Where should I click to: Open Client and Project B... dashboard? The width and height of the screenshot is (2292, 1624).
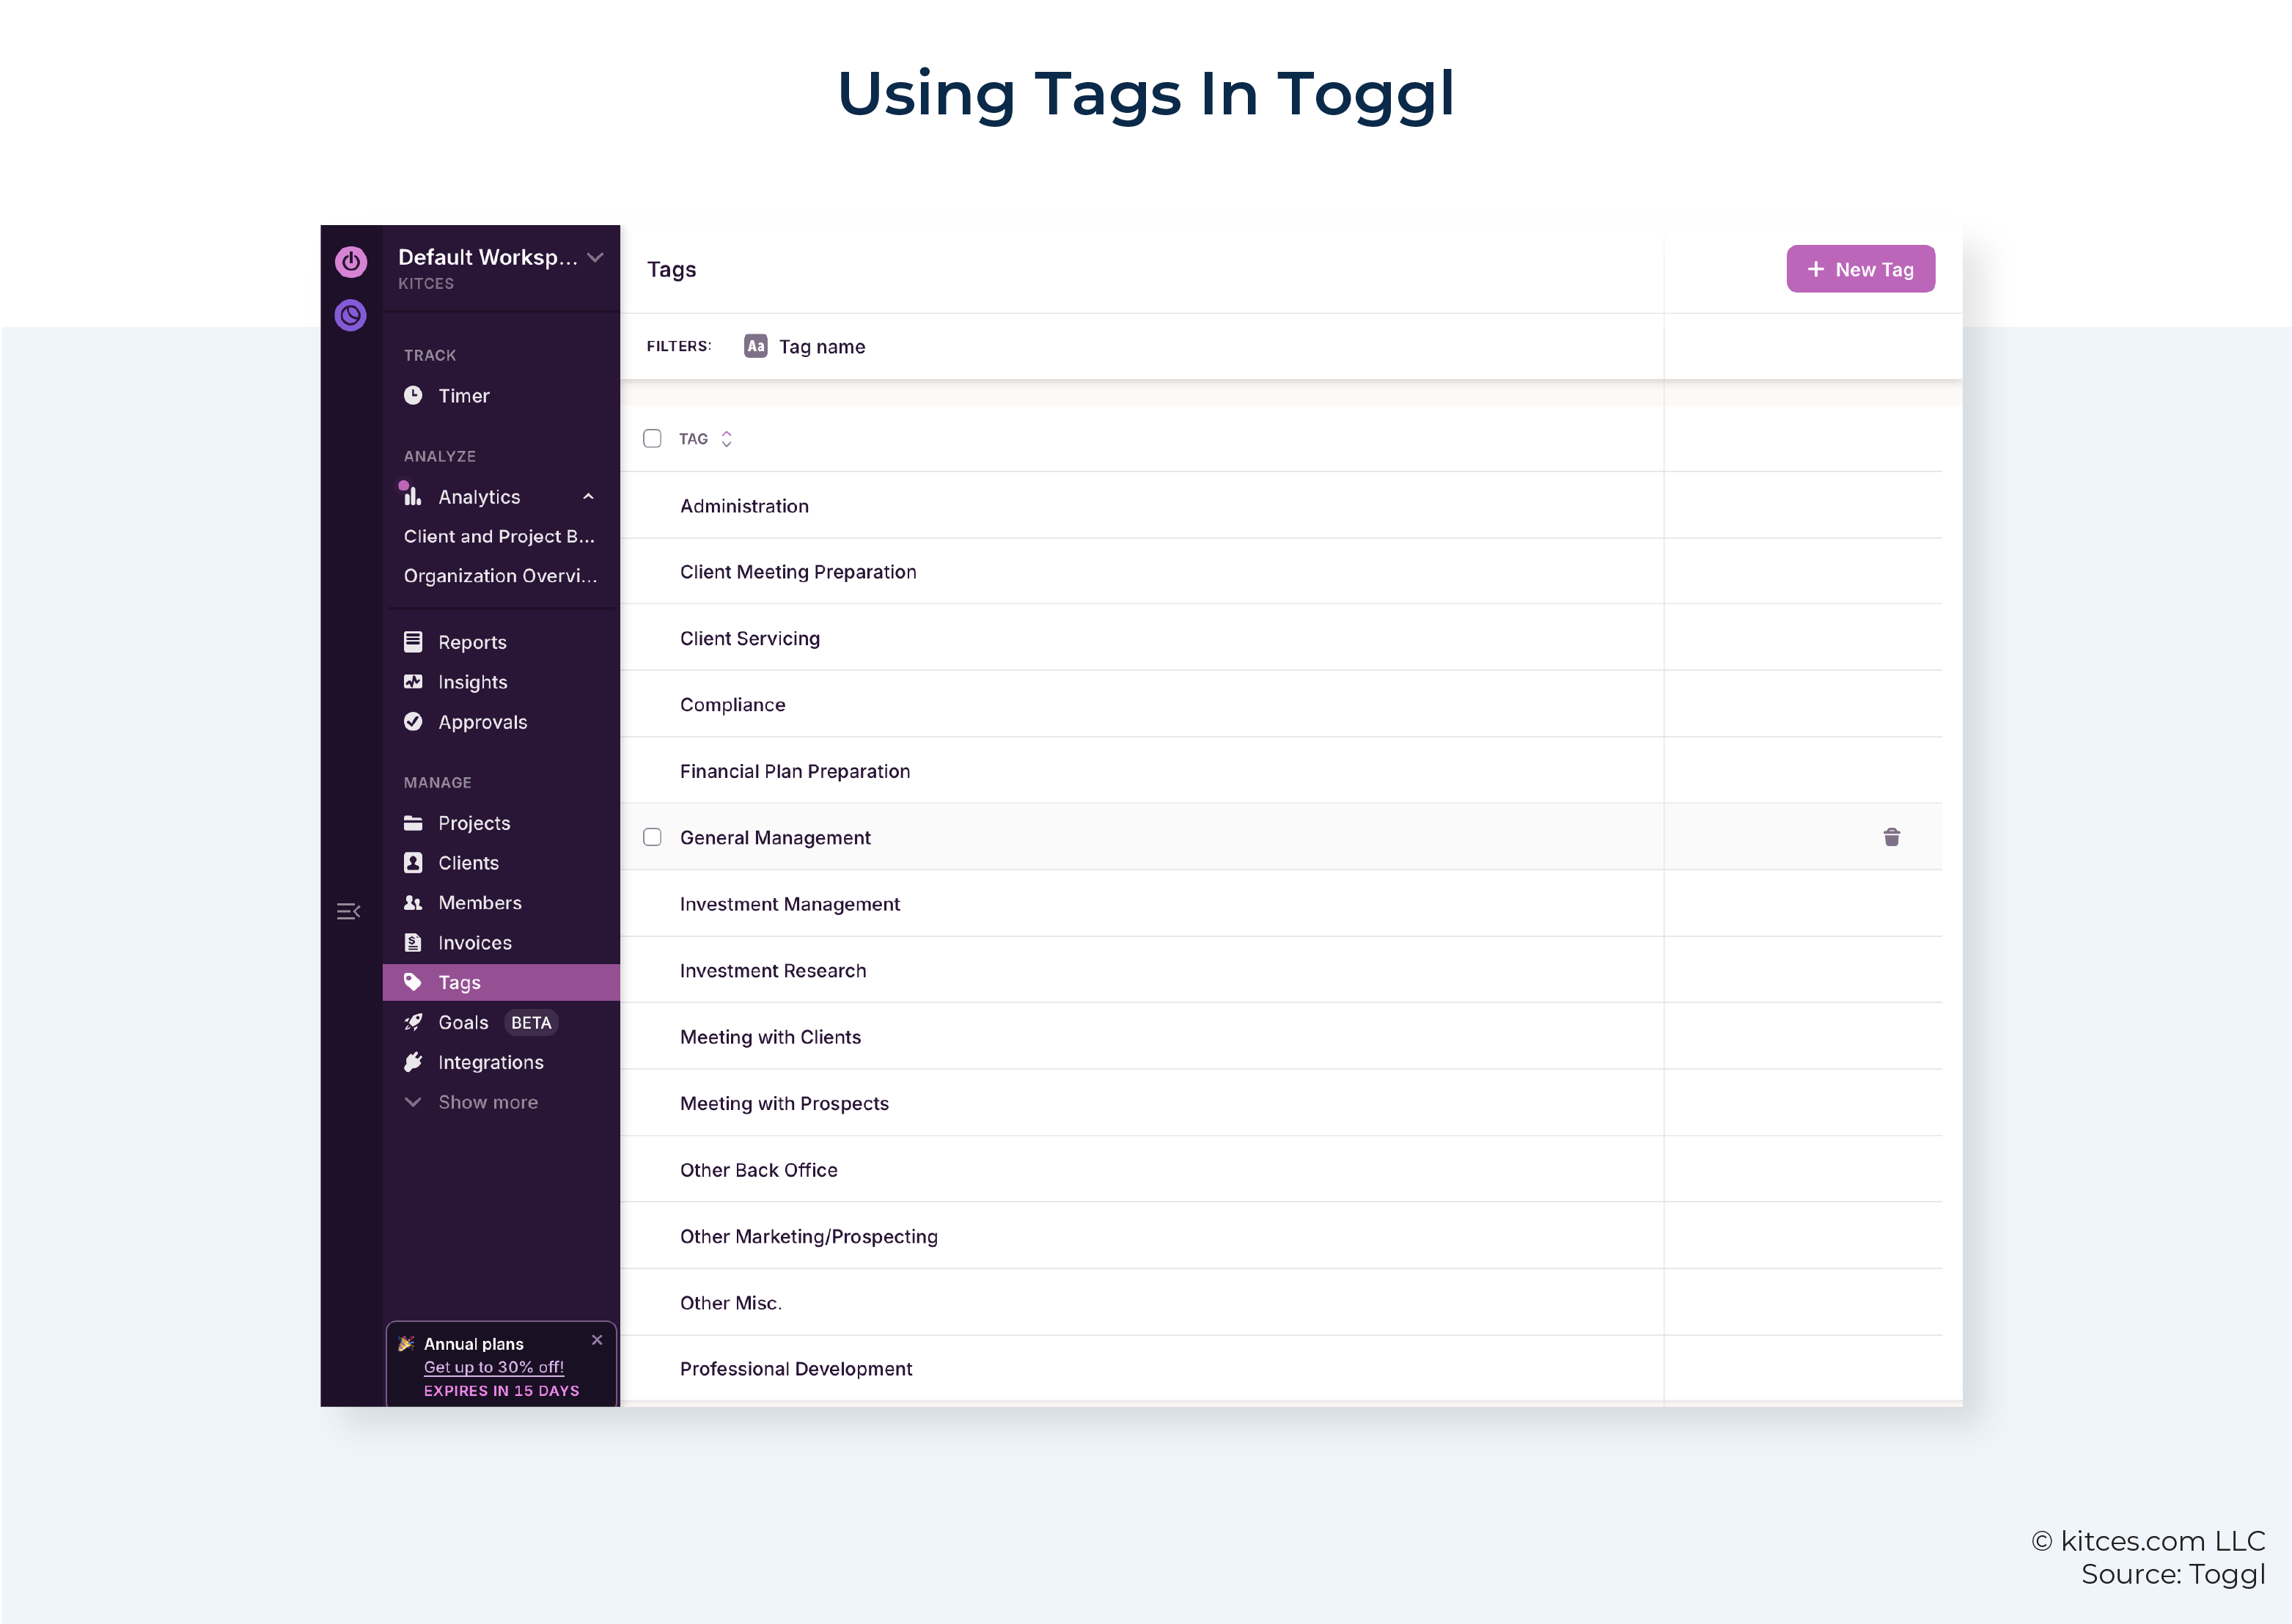click(501, 536)
